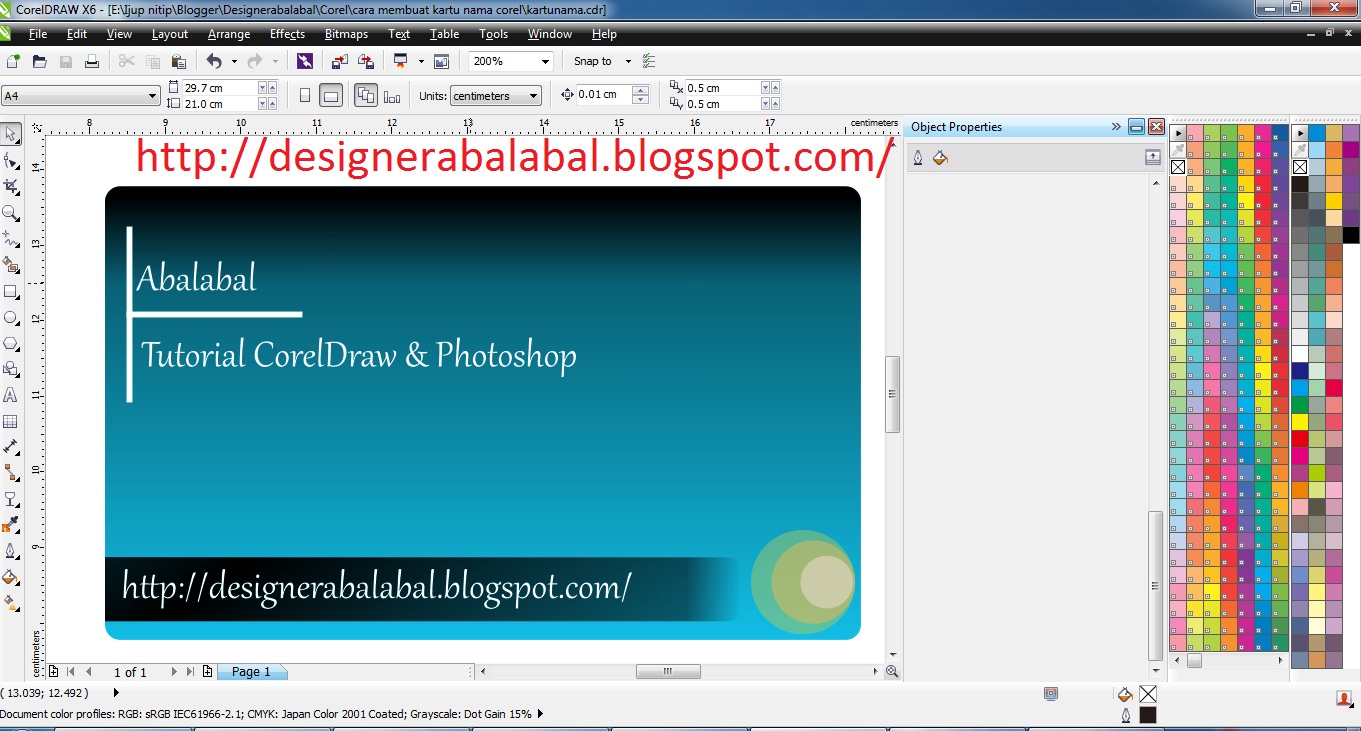Click the Print toolbar icon

click(x=92, y=61)
